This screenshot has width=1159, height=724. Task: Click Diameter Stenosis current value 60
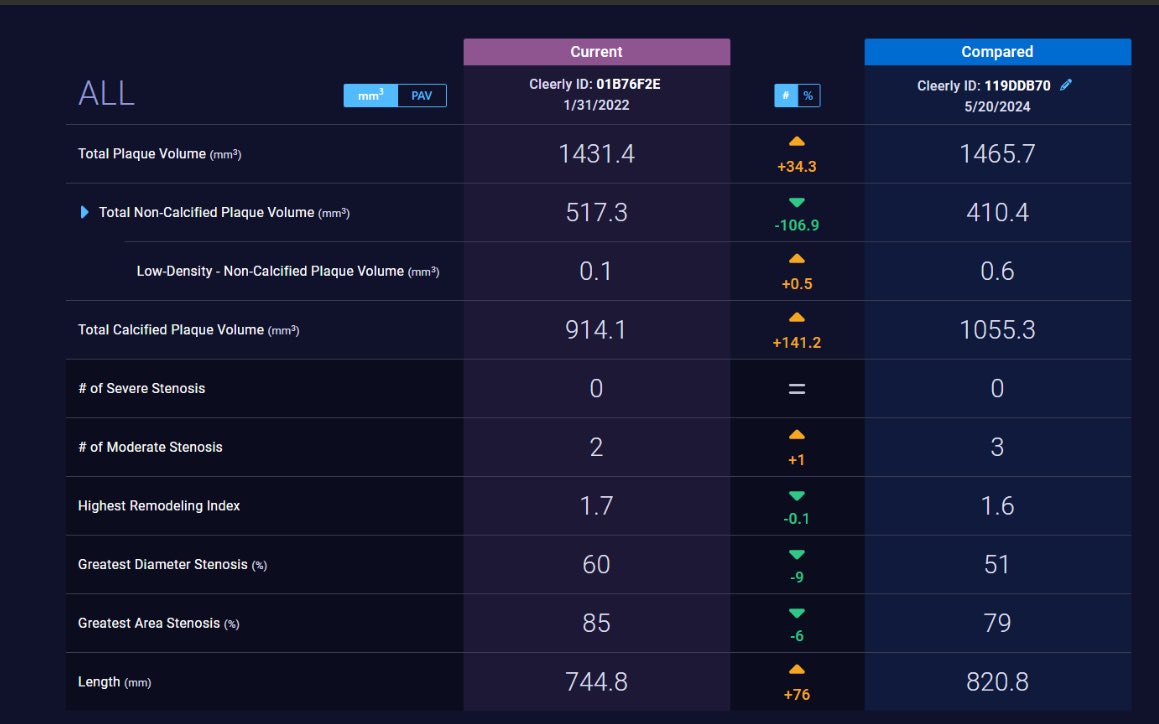(x=597, y=564)
